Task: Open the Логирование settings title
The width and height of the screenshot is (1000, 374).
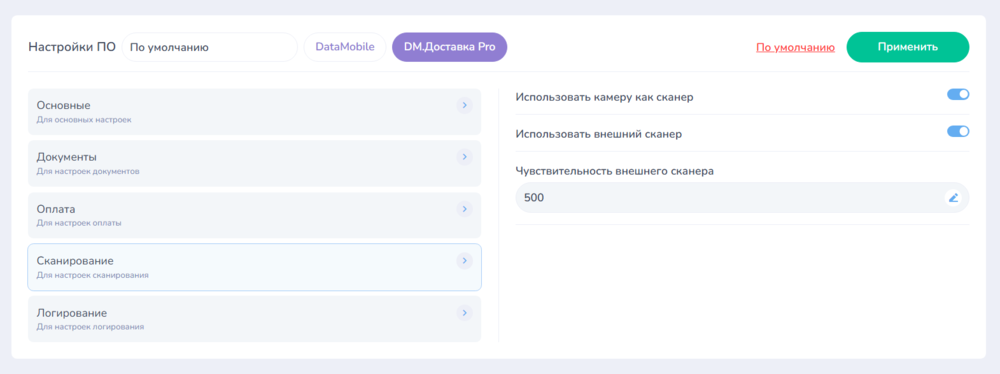Action: [x=71, y=313]
